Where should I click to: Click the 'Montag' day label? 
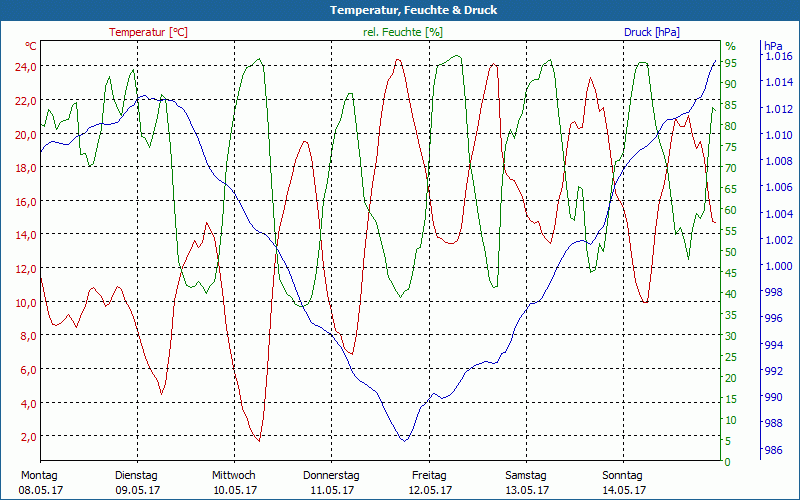coord(39,476)
